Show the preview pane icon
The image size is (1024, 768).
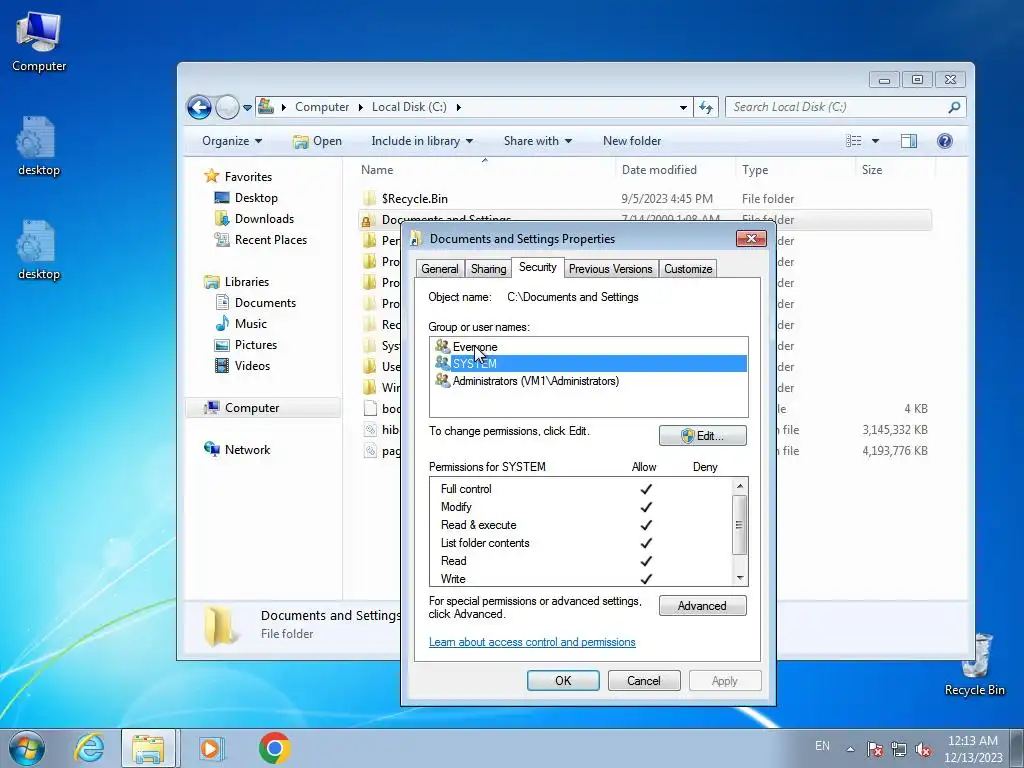click(908, 141)
